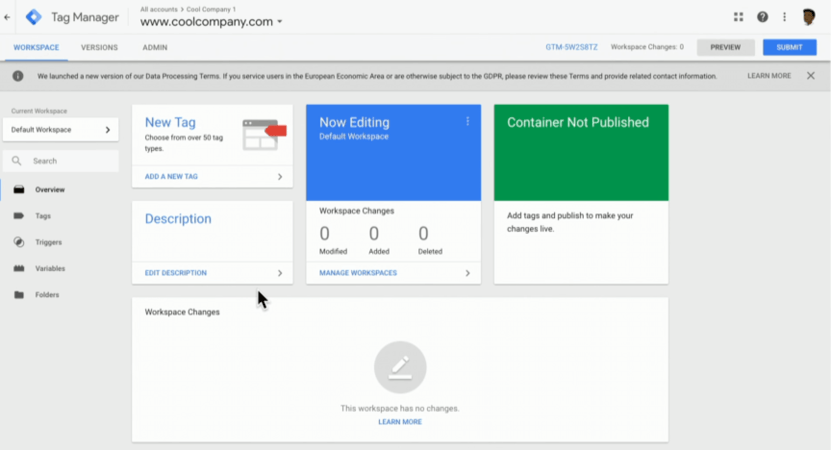
Task: Click the Overview sidebar icon
Action: [x=19, y=189]
